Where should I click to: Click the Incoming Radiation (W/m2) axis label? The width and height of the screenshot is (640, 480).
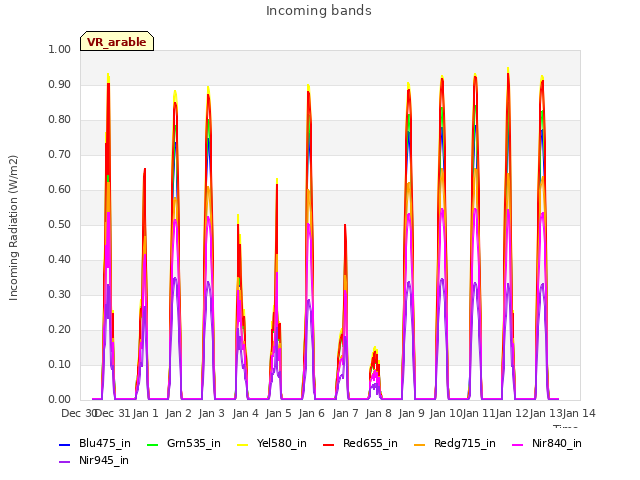pos(13,228)
